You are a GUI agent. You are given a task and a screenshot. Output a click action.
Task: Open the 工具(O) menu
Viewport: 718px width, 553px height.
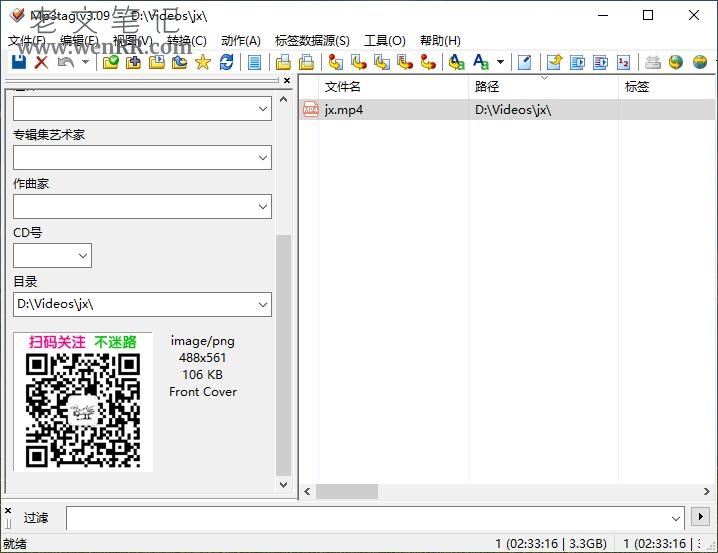385,41
